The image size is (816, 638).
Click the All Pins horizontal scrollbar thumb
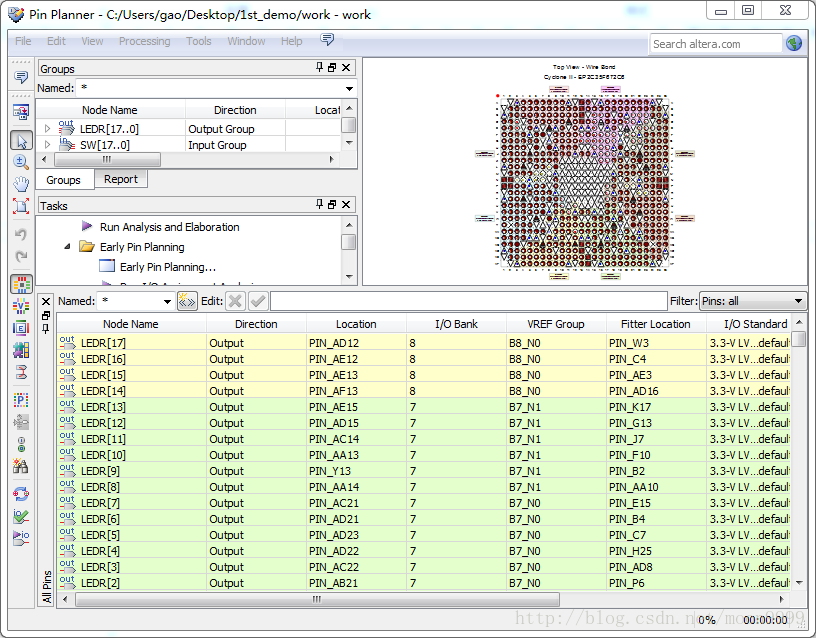point(317,599)
